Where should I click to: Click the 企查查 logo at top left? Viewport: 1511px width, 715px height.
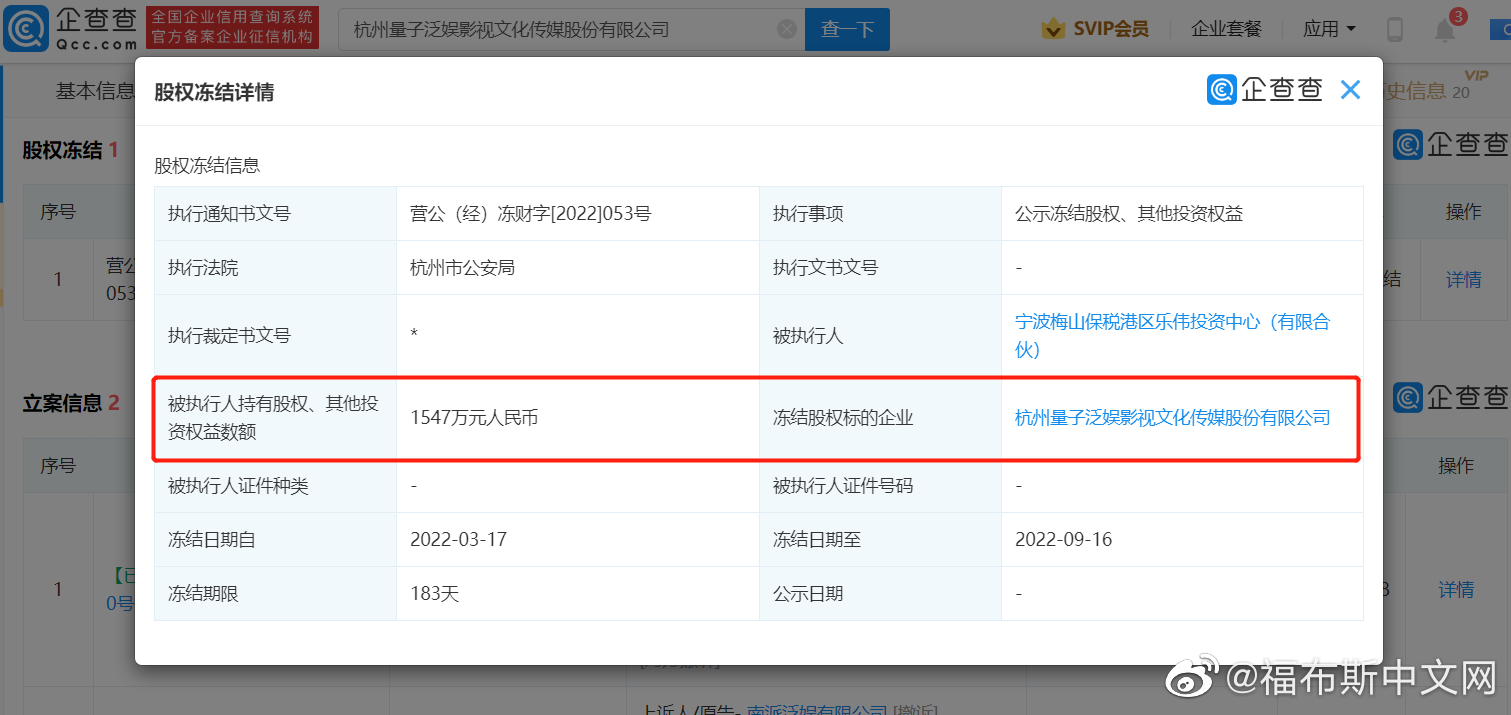pos(67,28)
